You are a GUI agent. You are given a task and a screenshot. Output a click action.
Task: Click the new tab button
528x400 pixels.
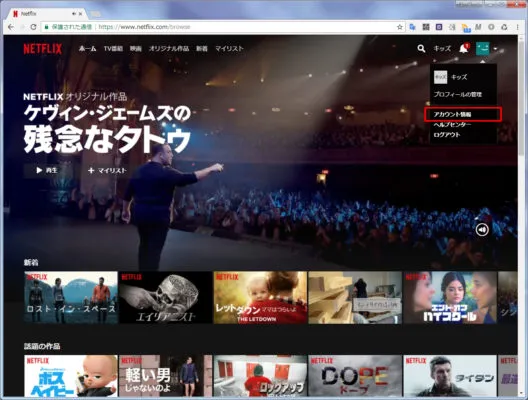[95, 14]
